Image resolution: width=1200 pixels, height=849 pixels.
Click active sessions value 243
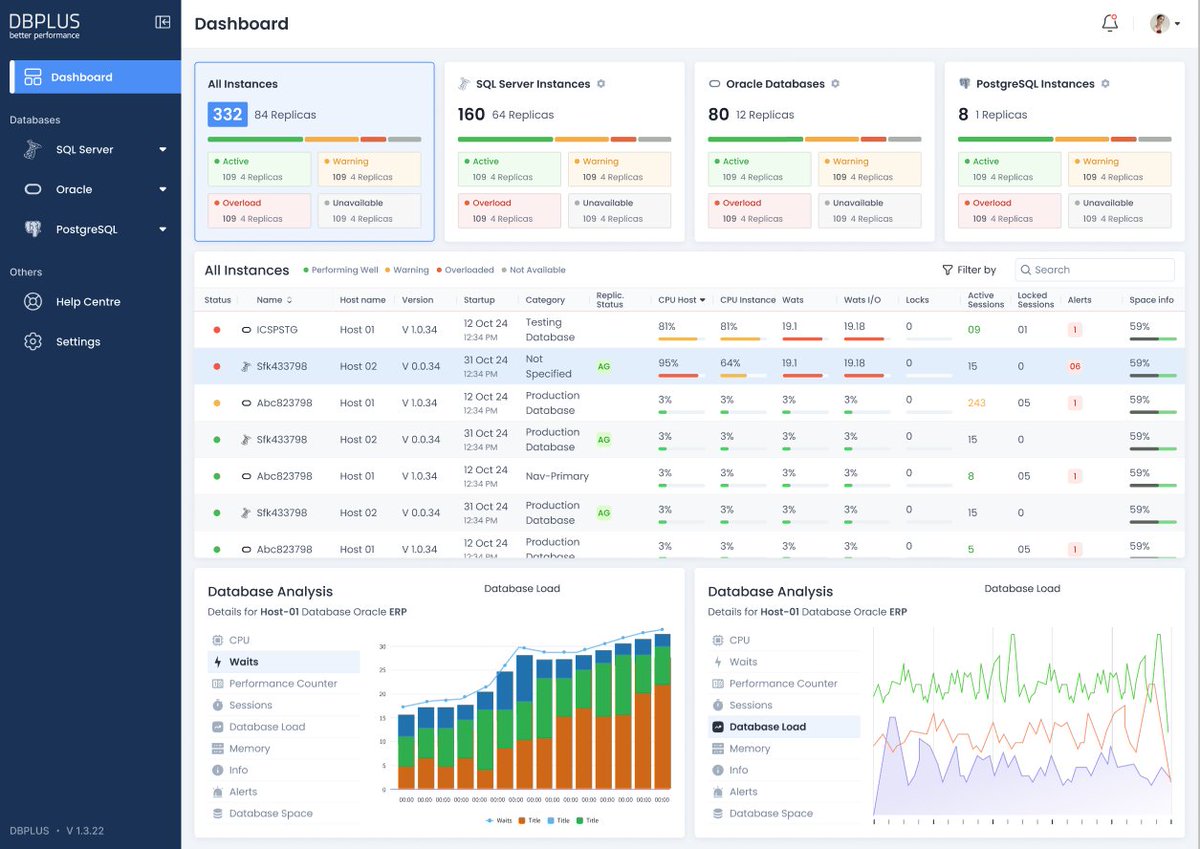[x=977, y=403]
